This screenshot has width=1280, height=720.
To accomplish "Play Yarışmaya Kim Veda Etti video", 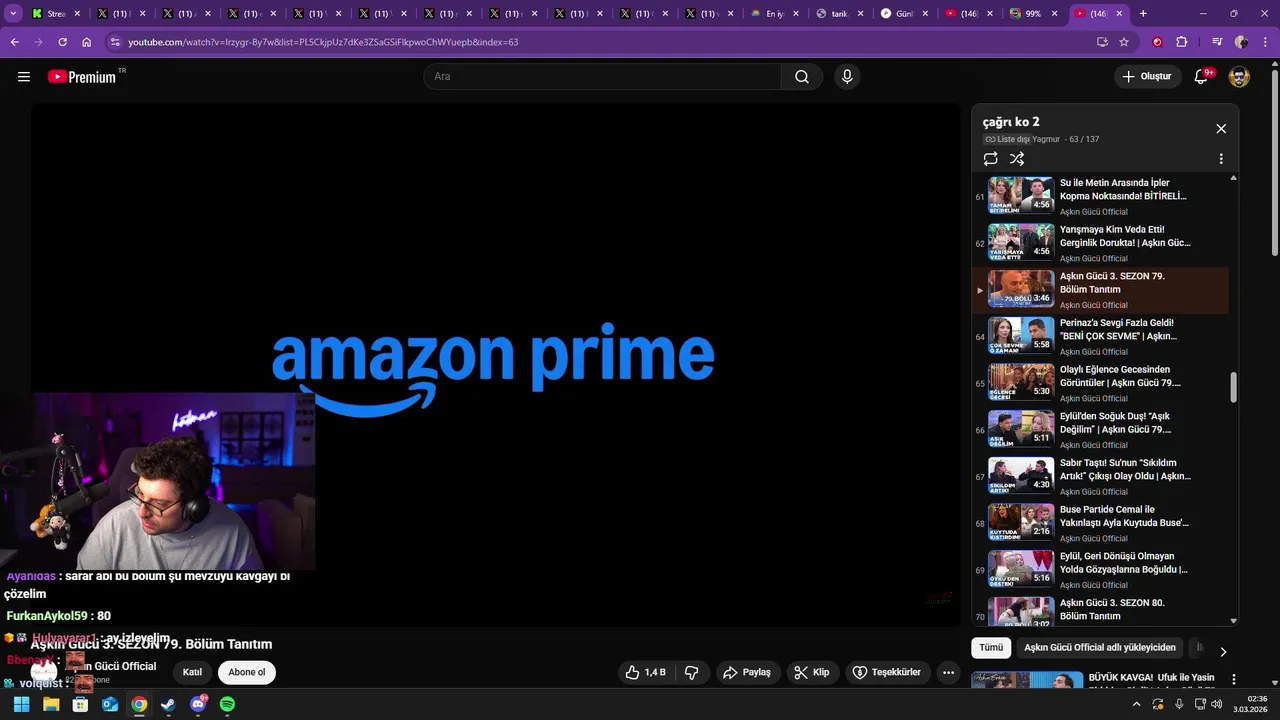I will pyautogui.click(x=1100, y=244).
